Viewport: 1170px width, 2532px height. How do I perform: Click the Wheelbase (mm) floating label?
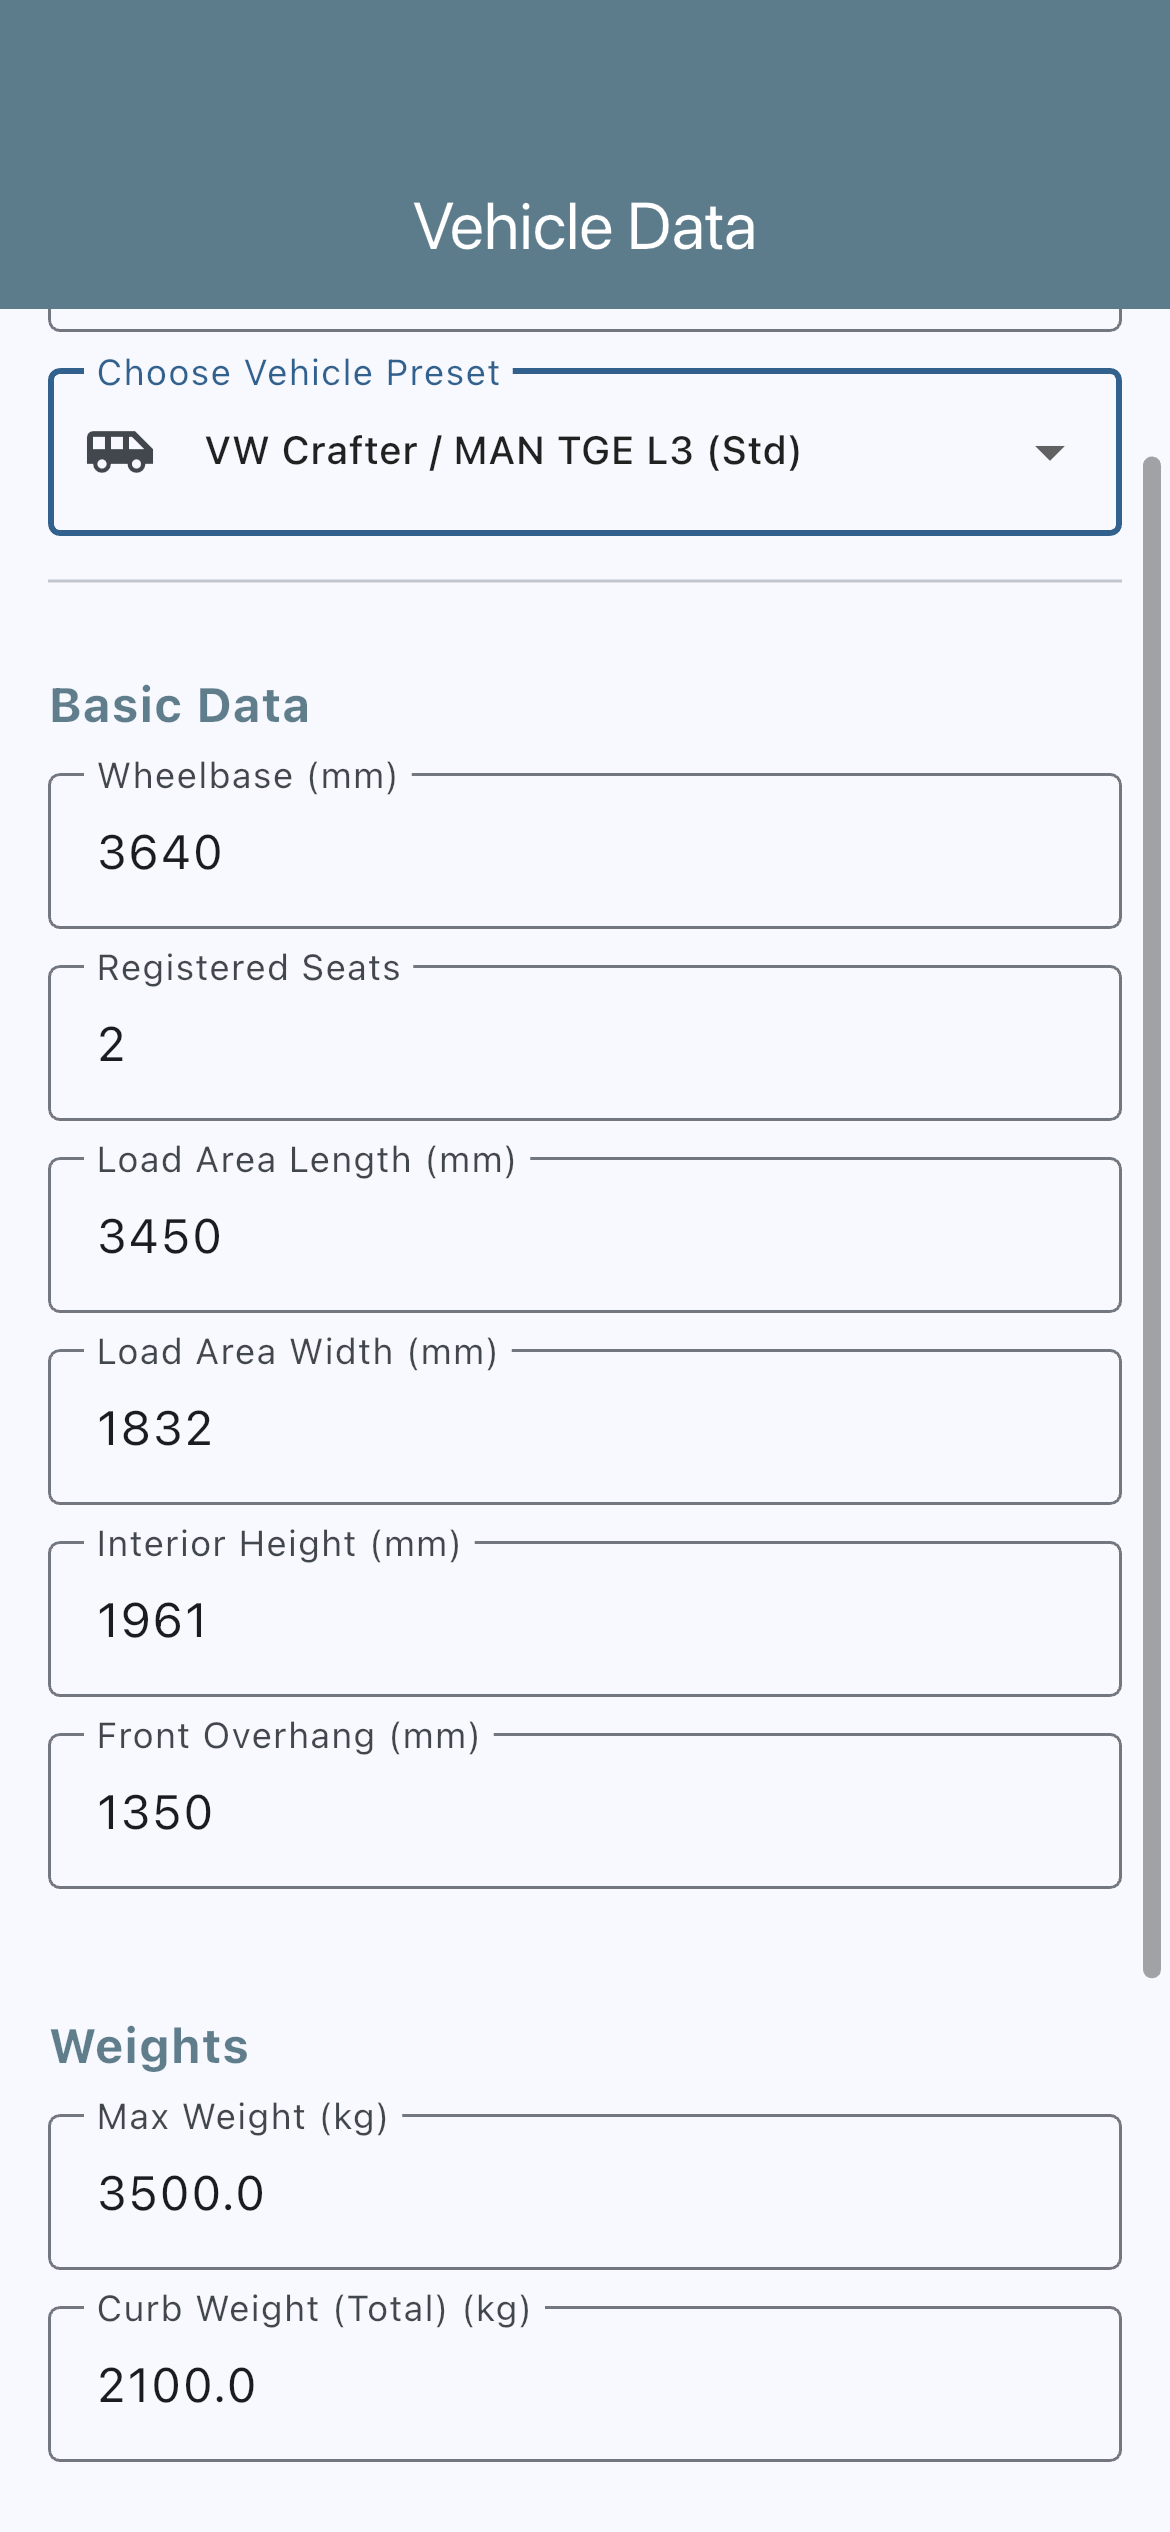pyautogui.click(x=248, y=776)
